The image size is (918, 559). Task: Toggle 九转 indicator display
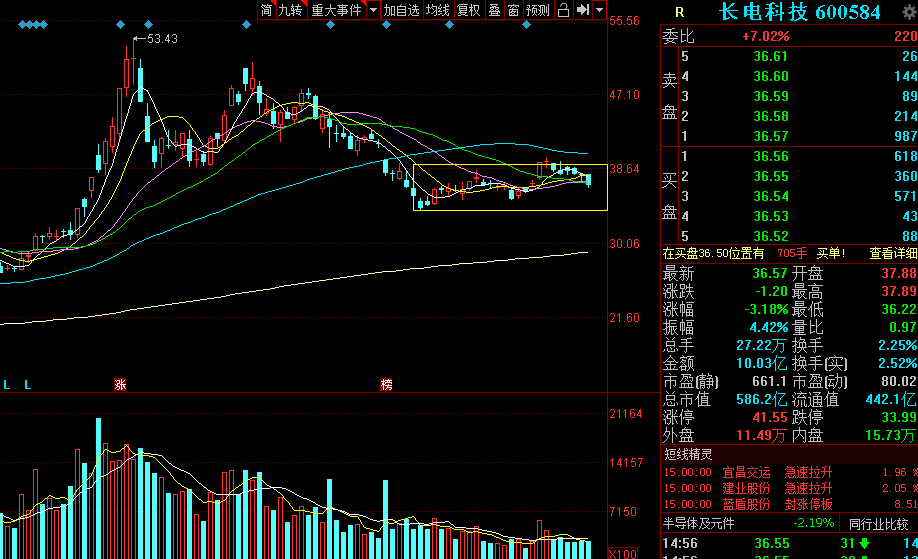(291, 10)
